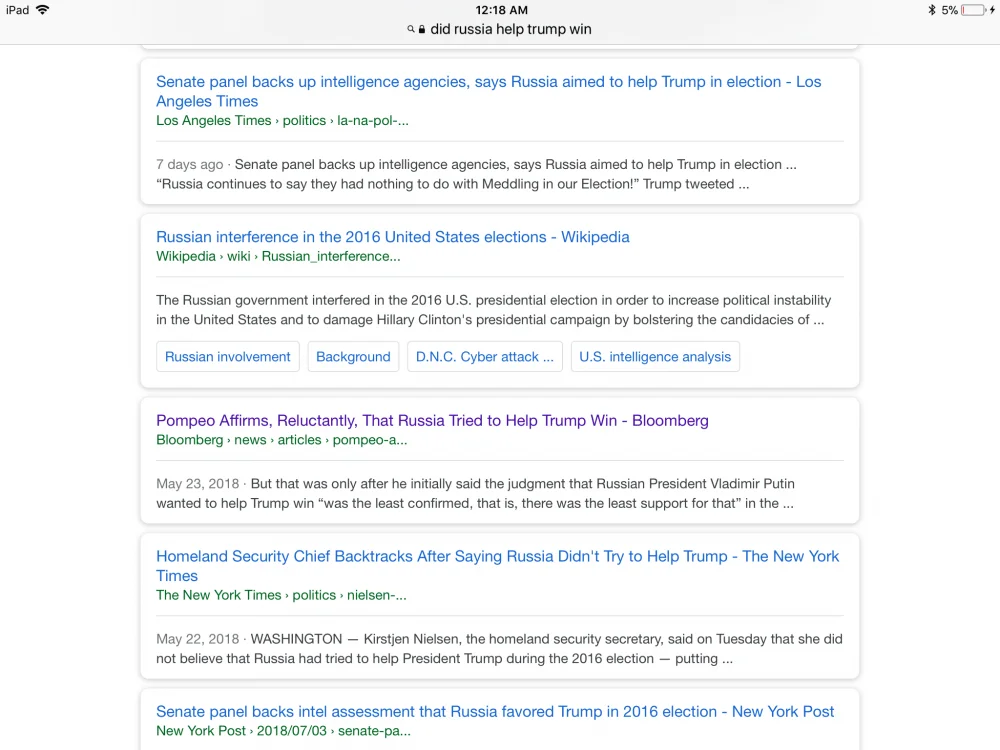This screenshot has width=1000, height=750.
Task: Tap the search magnifier icon in address bar
Action: pyautogui.click(x=411, y=29)
